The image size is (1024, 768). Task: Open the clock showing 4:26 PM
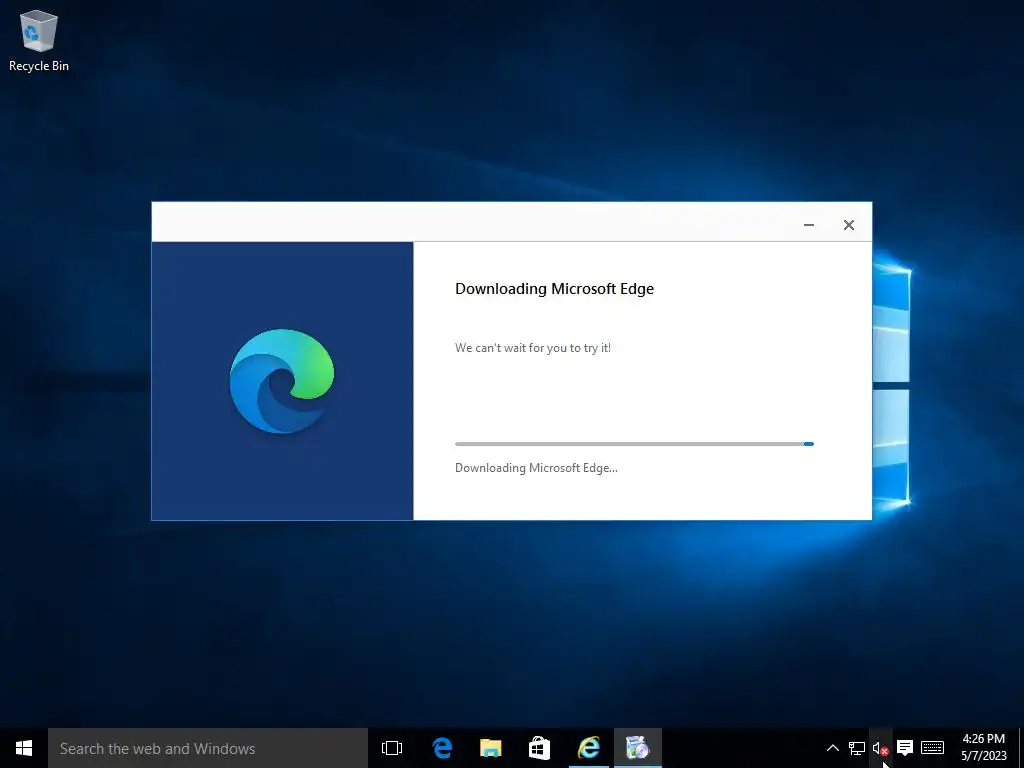(x=984, y=748)
